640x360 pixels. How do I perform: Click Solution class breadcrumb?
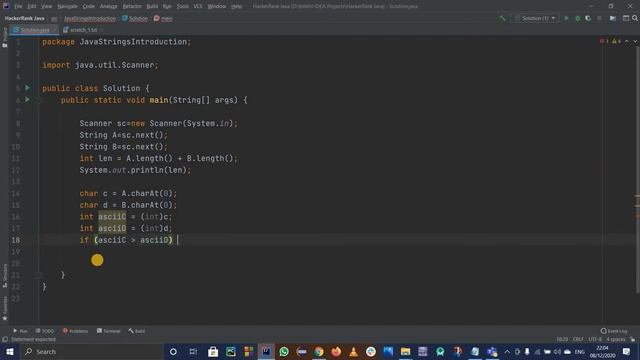[135, 18]
